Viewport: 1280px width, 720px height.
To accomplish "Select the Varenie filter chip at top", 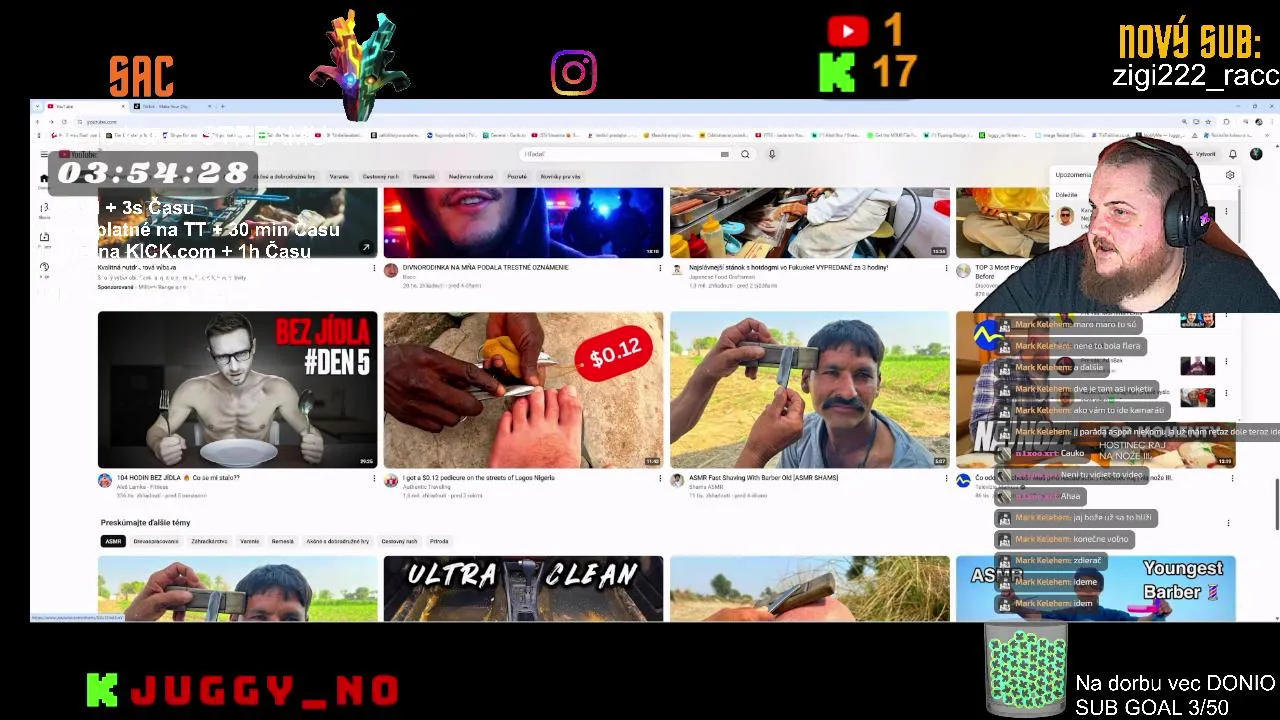I will click(339, 176).
